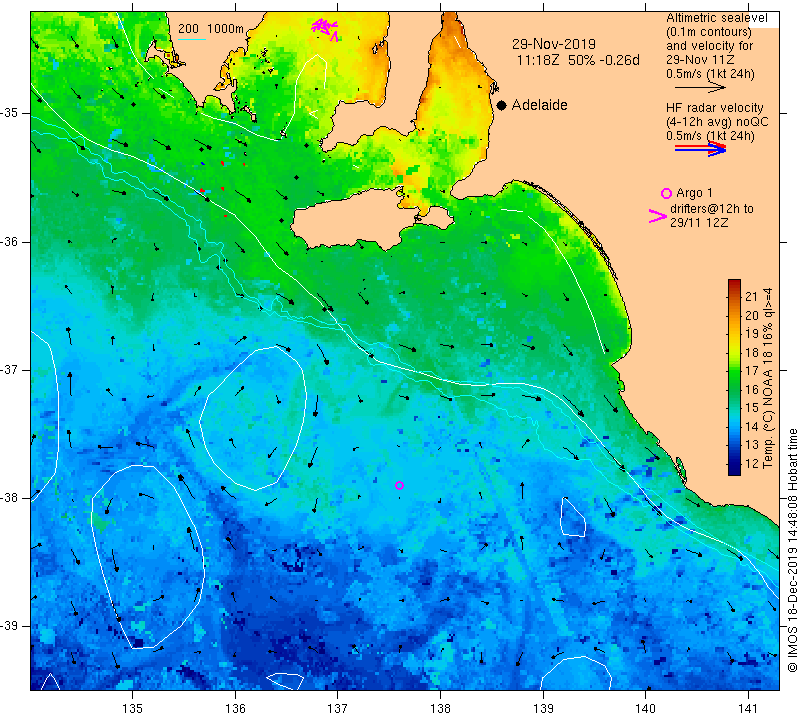Click the 136 longitude axis label
The width and height of the screenshot is (800, 720).
235,708
